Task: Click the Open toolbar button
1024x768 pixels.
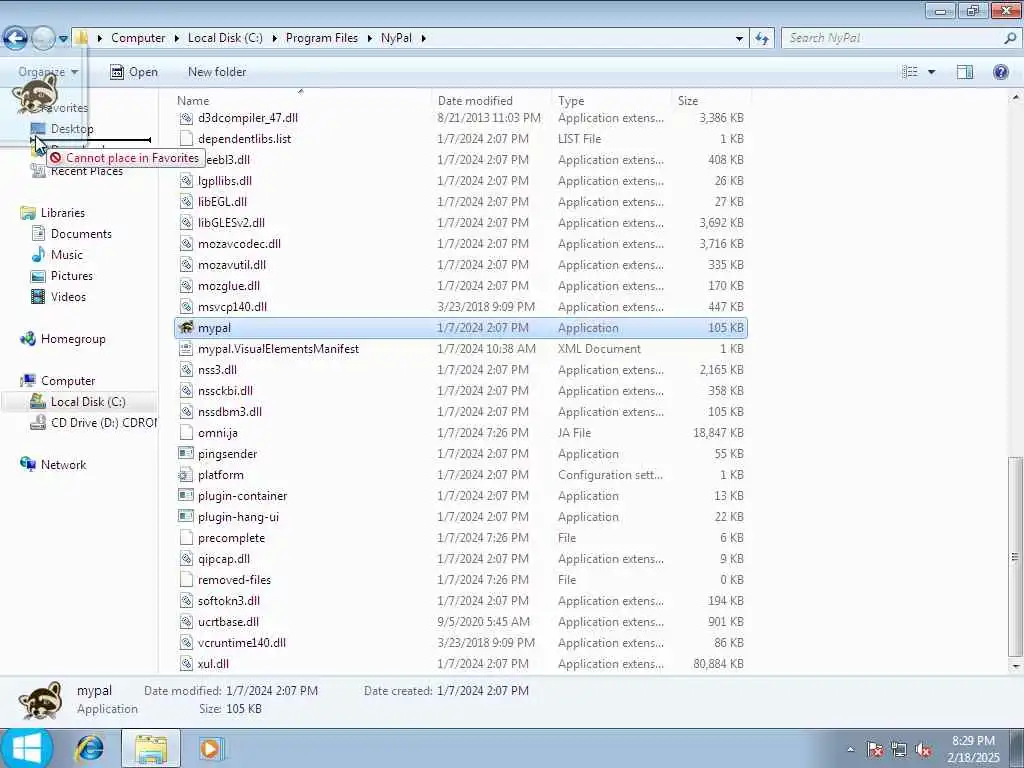Action: click(134, 72)
